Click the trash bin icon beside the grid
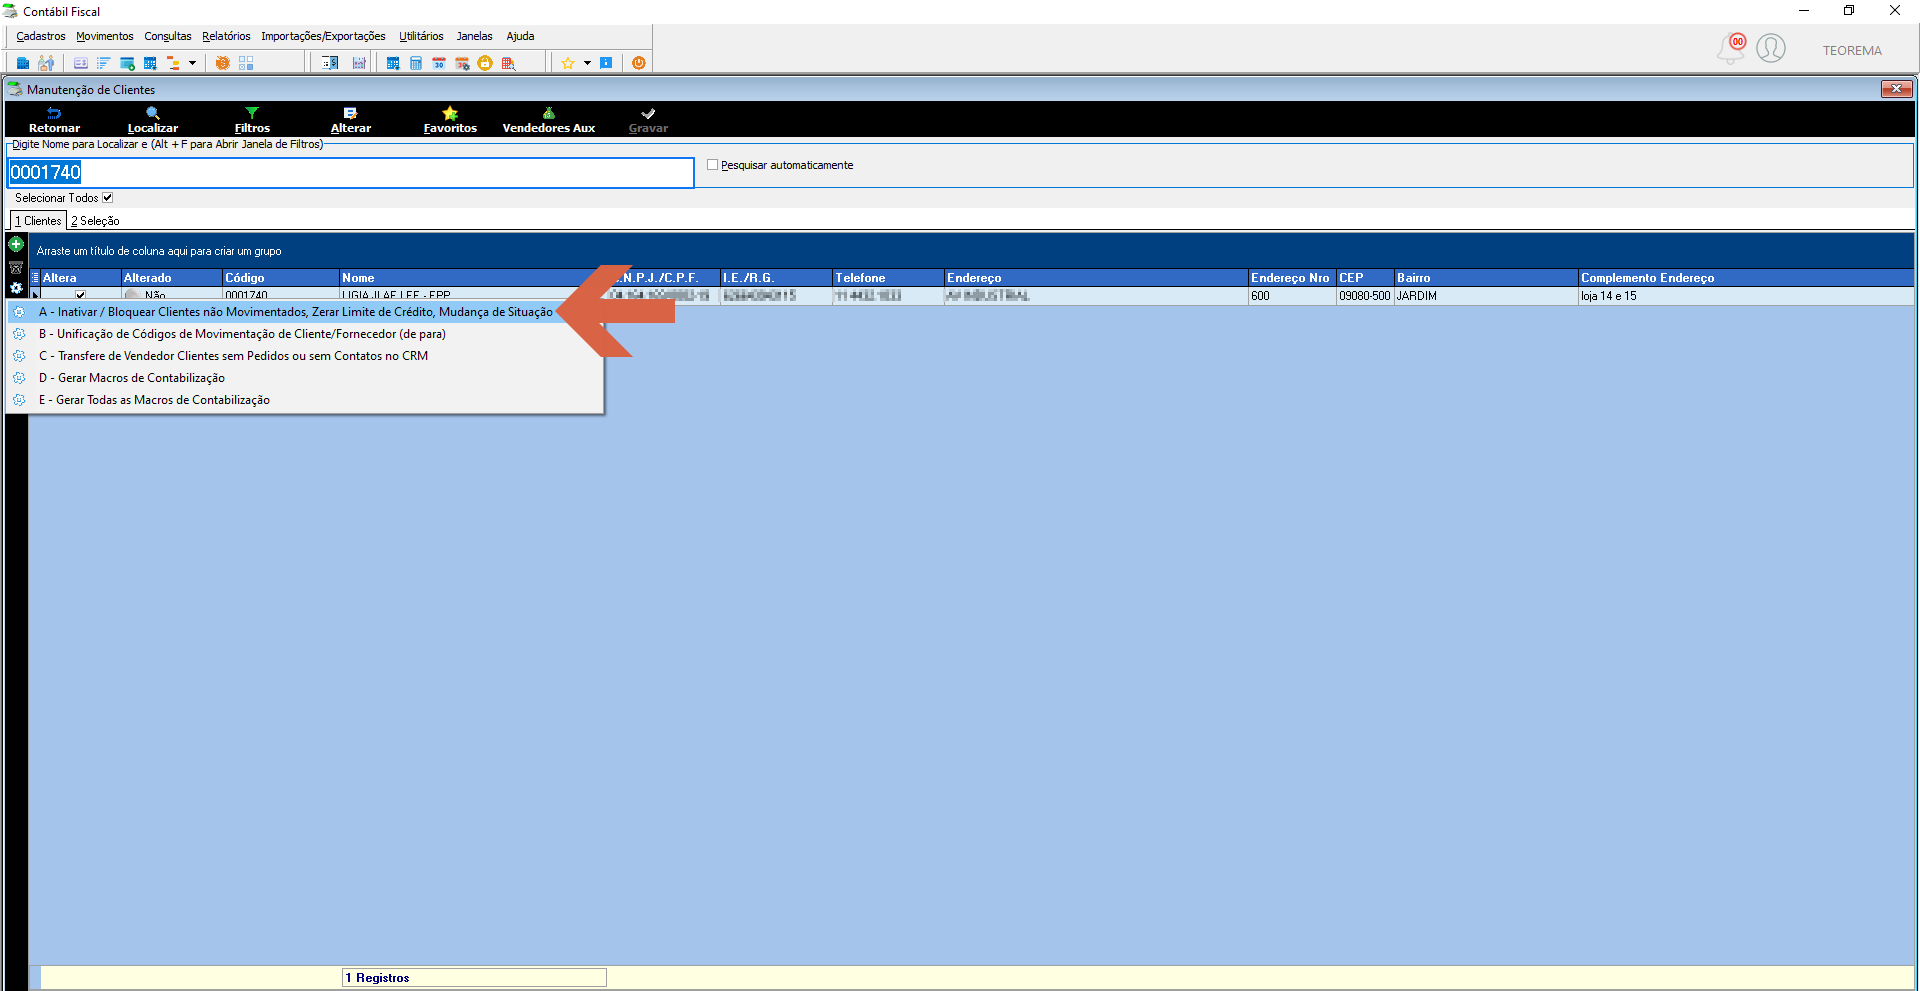The height and width of the screenshot is (991, 1920). (16, 267)
